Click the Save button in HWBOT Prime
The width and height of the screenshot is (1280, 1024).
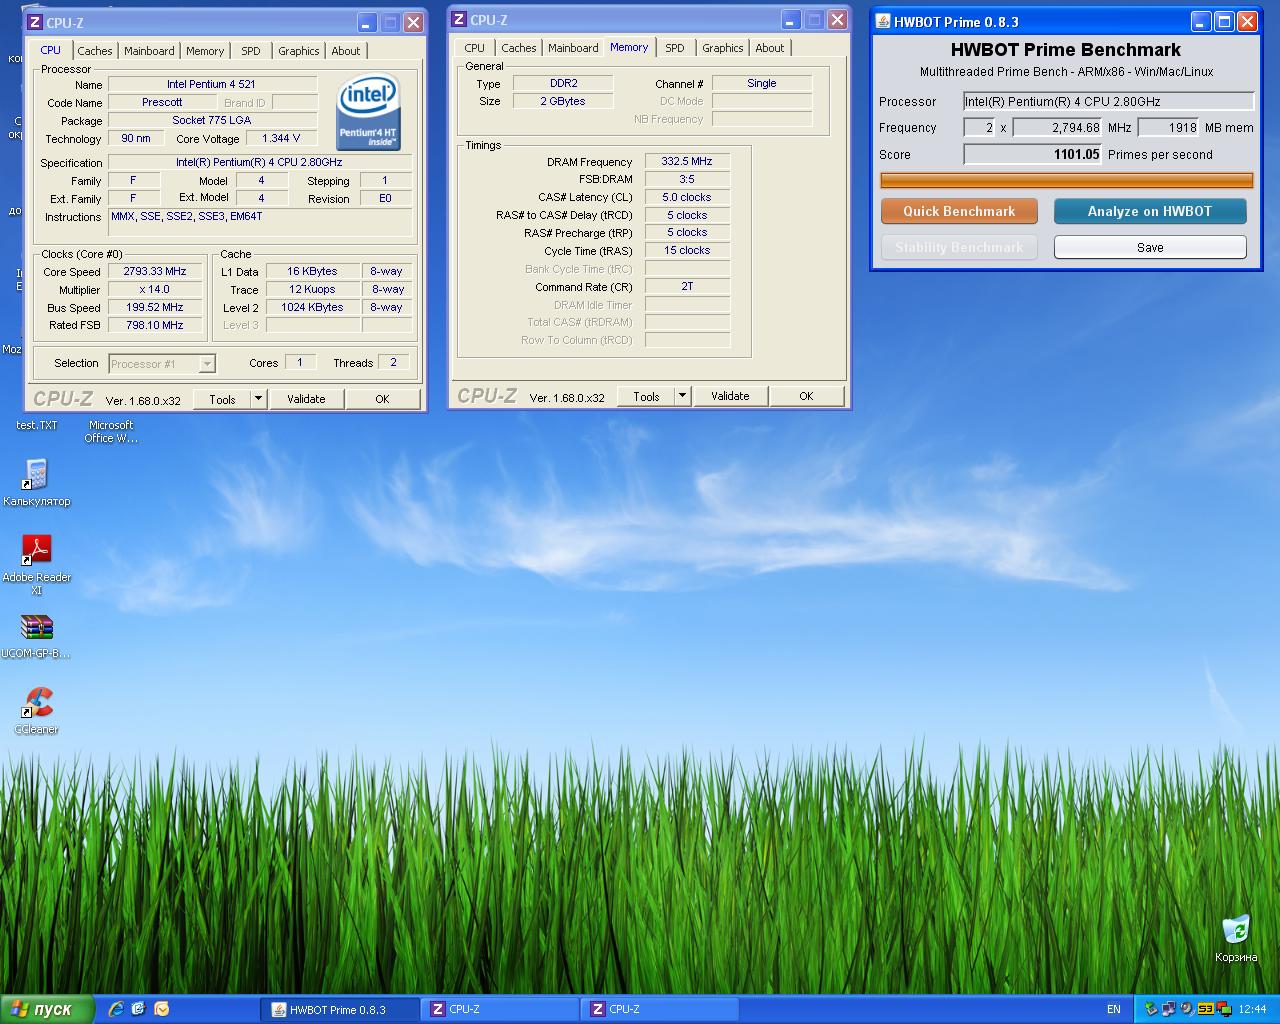[1150, 247]
